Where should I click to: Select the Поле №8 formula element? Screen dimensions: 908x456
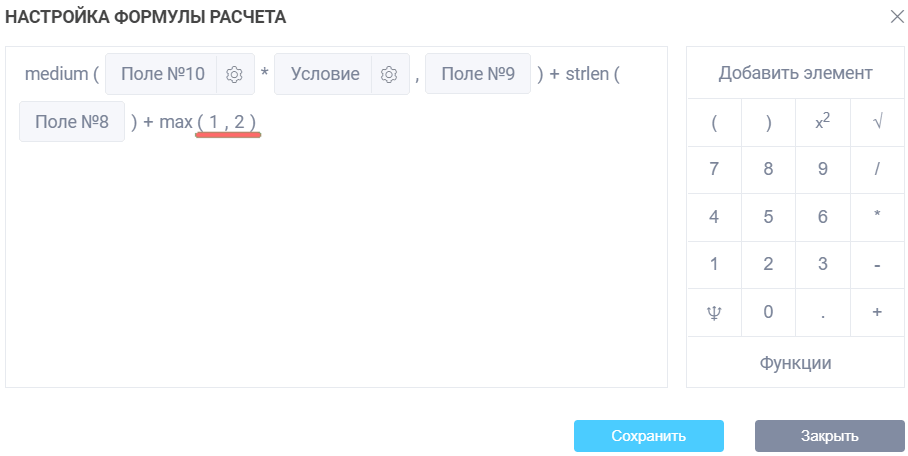(x=72, y=122)
